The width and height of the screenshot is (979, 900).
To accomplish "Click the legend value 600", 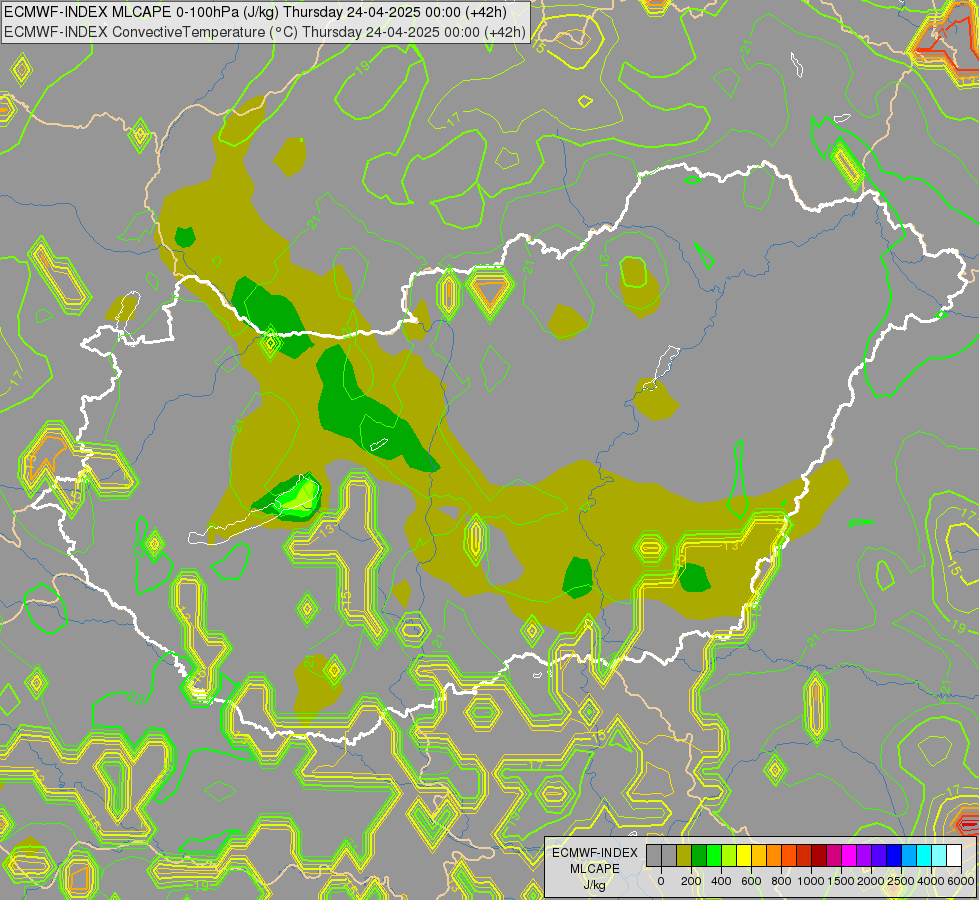I will pos(751,881).
